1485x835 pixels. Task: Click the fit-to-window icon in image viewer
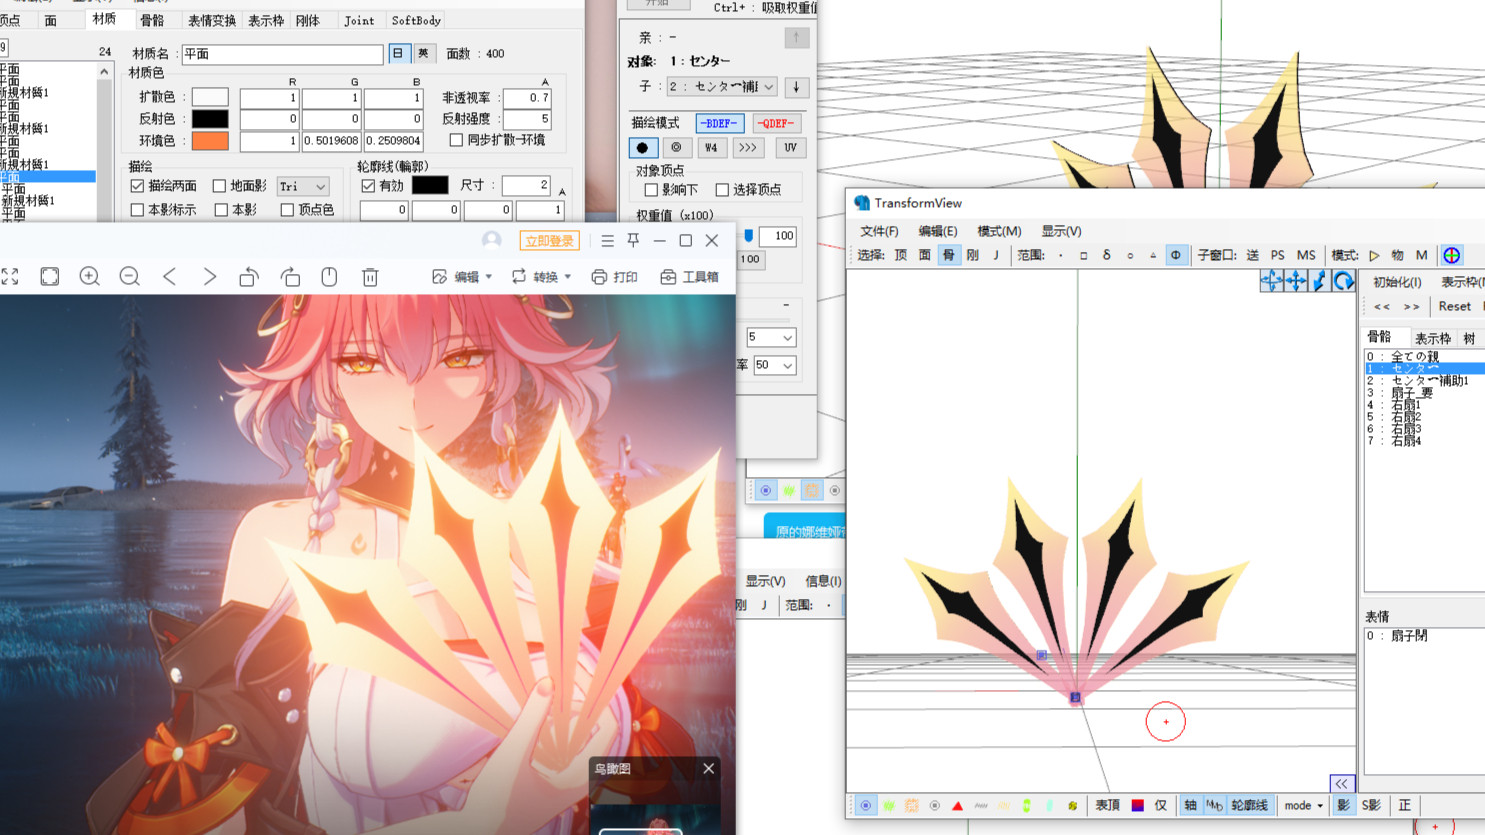click(x=49, y=277)
